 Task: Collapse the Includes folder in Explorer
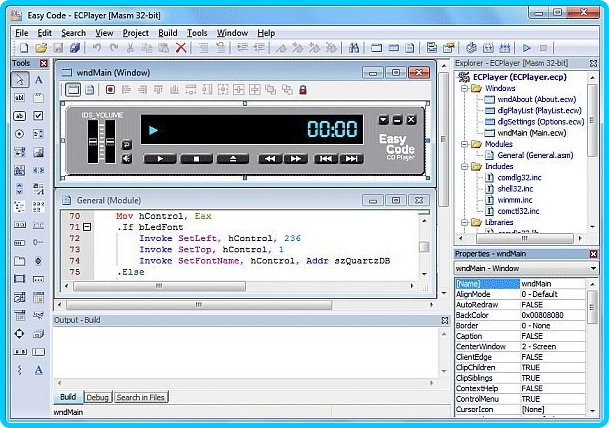[x=464, y=166]
